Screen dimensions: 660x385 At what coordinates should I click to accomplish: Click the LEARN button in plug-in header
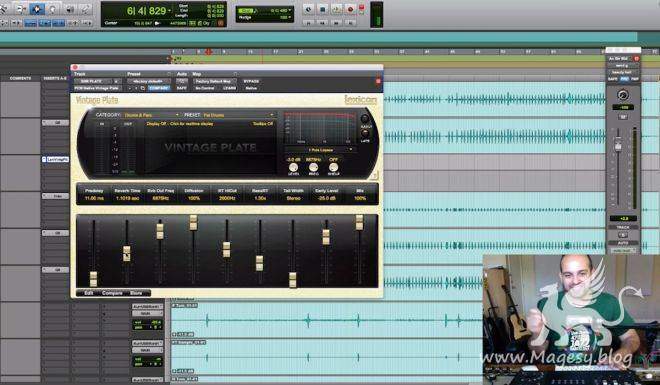coord(229,88)
